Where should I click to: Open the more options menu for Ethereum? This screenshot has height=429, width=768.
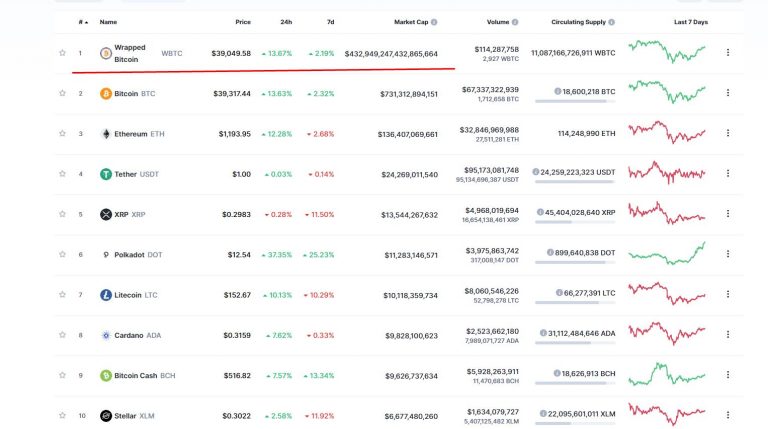(728, 133)
